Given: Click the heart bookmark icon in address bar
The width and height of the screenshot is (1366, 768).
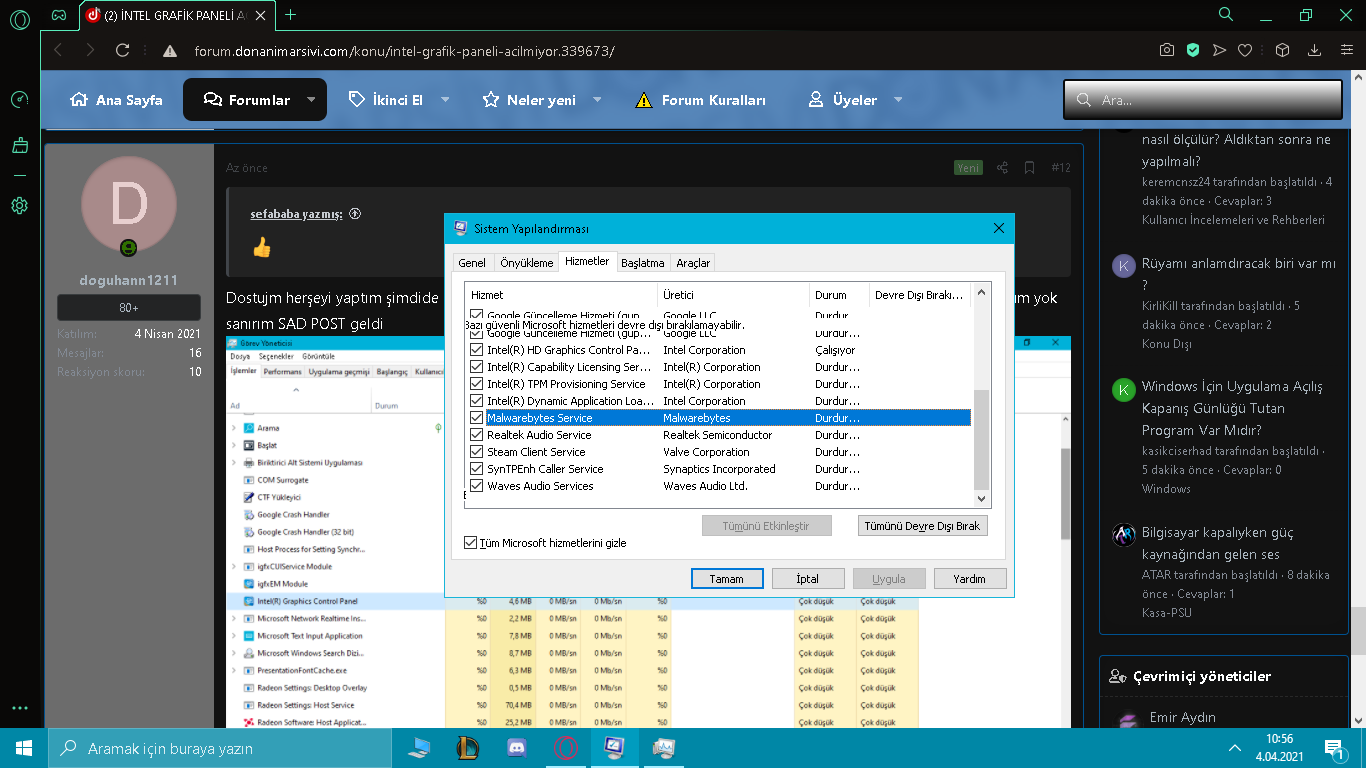Looking at the screenshot, I should (1245, 50).
